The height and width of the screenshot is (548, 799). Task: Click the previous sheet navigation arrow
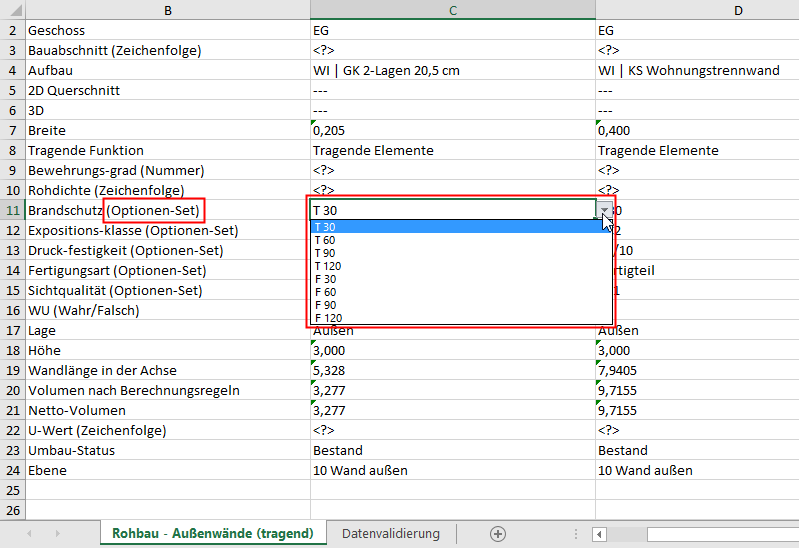[x=29, y=534]
